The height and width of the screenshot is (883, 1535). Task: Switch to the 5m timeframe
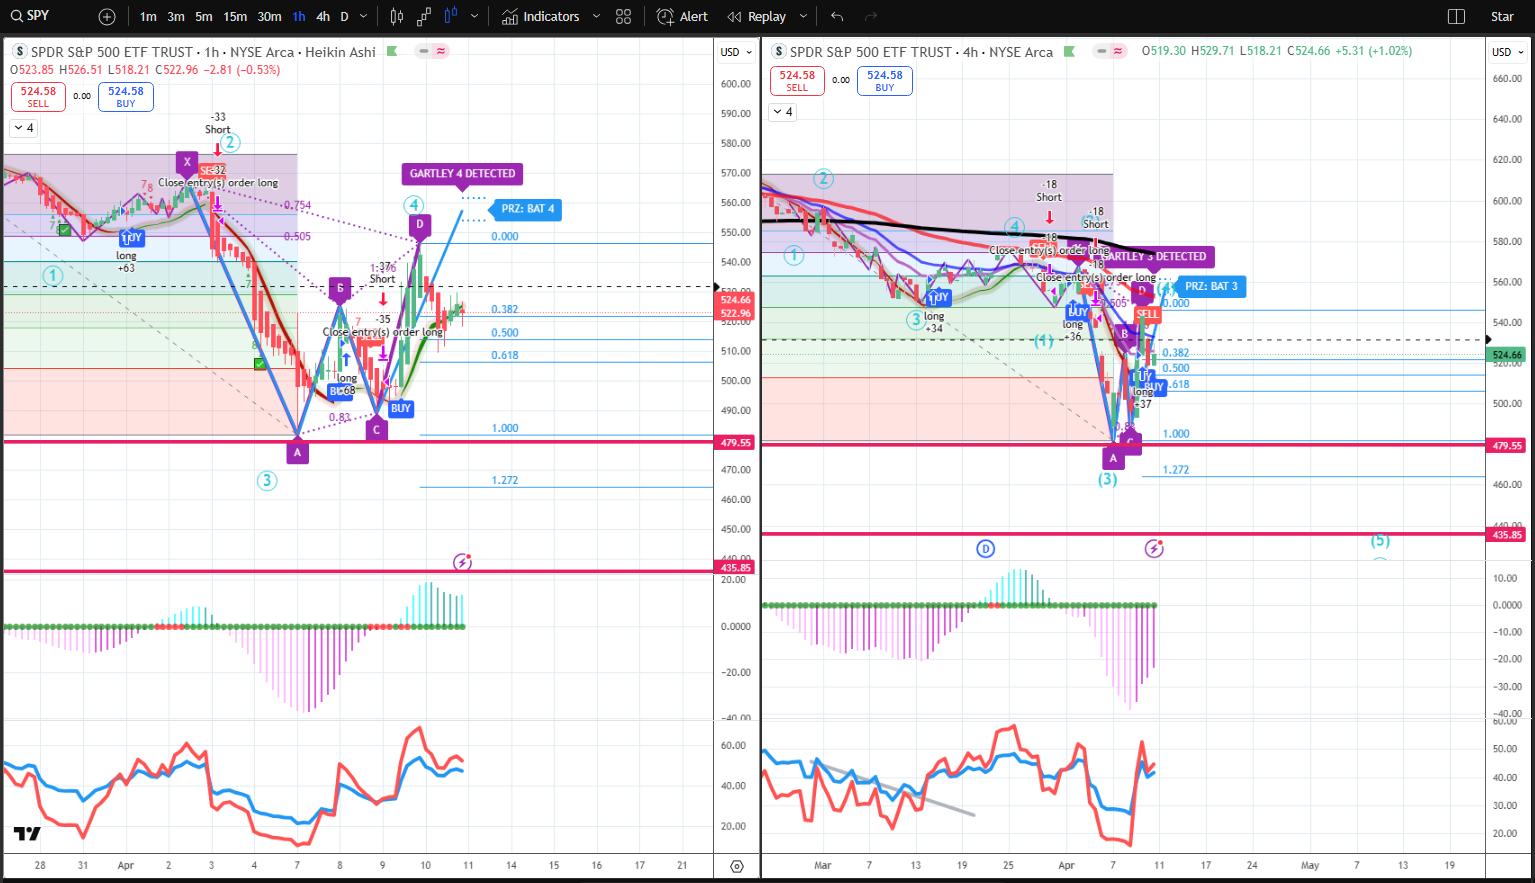click(x=204, y=17)
